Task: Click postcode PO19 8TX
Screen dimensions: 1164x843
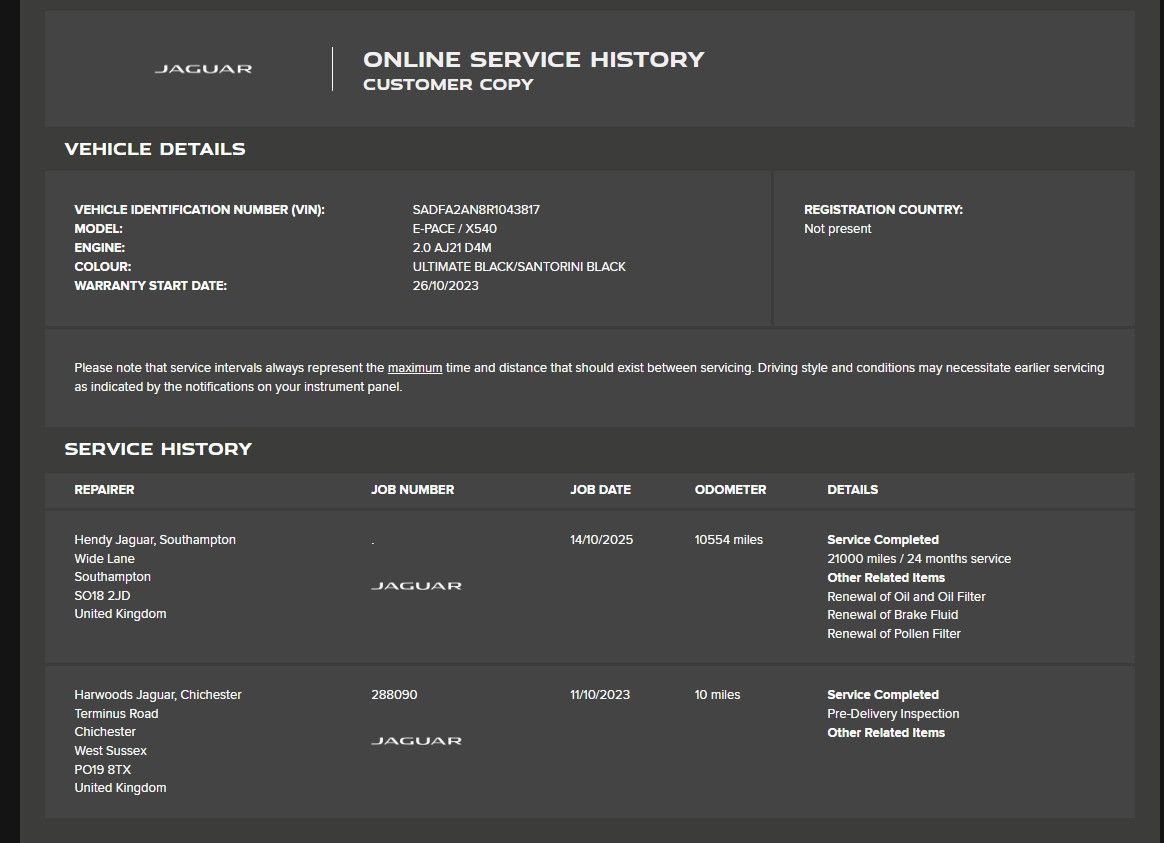Action: click(x=102, y=770)
